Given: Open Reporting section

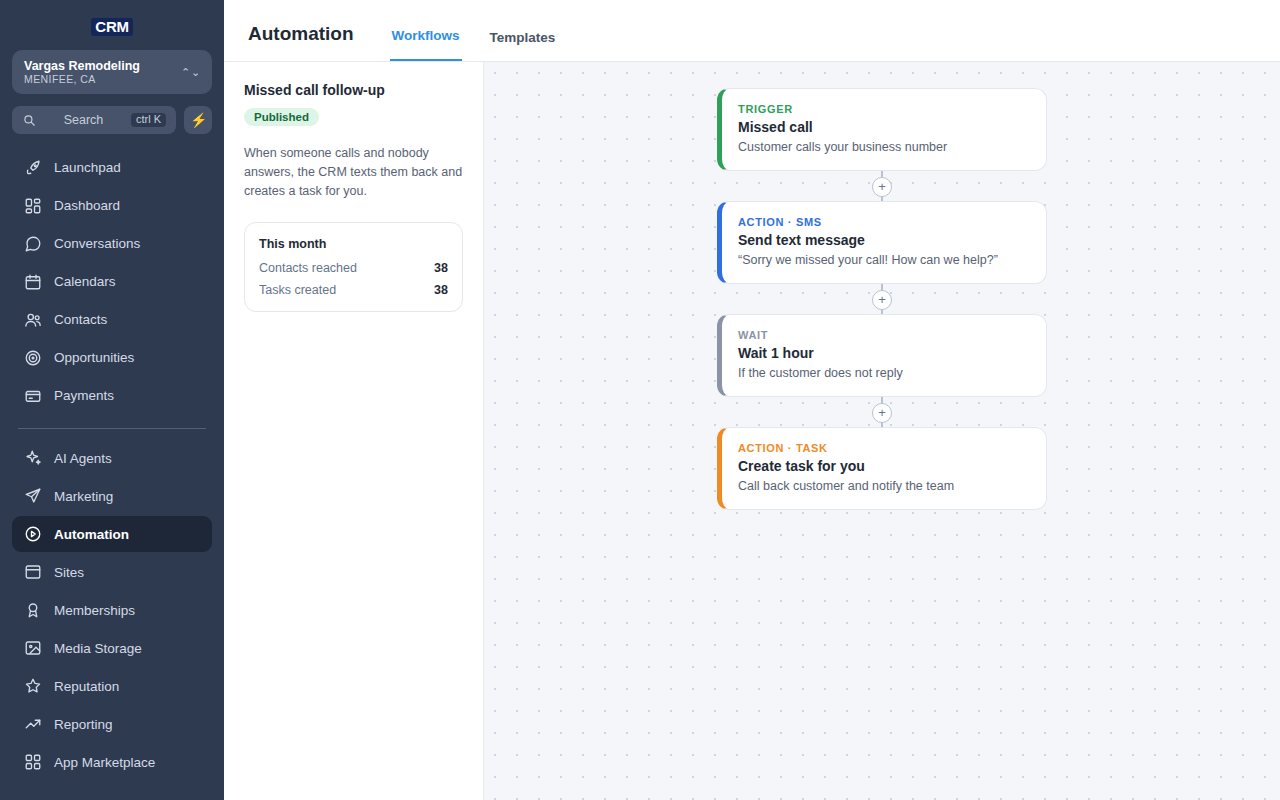Looking at the screenshot, I should pyautogui.click(x=112, y=725).
